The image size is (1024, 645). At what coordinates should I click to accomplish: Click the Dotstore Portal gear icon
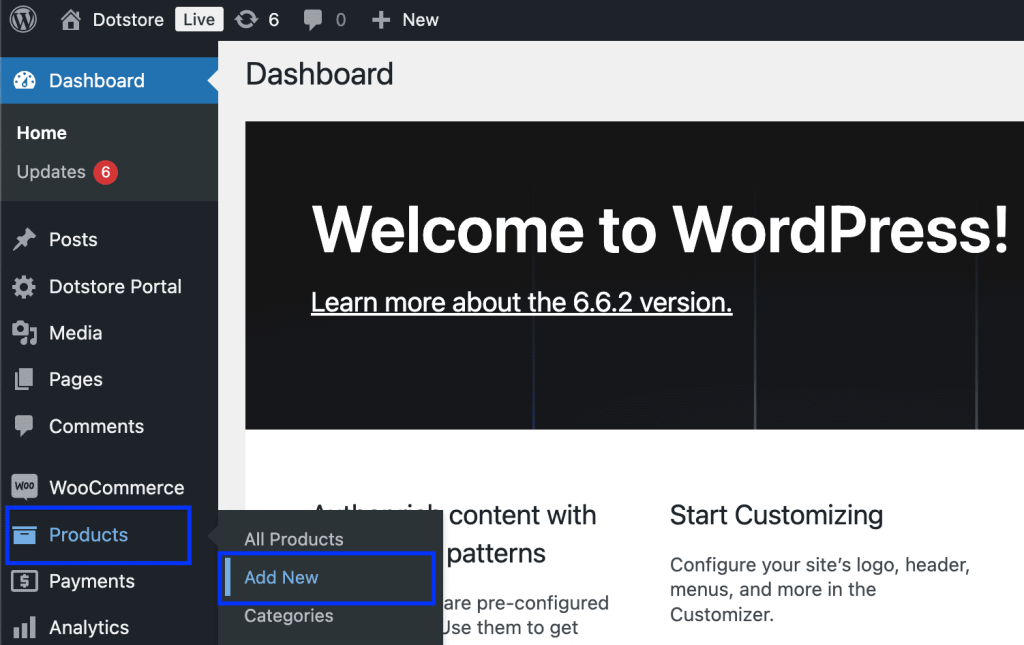pyautogui.click(x=24, y=287)
